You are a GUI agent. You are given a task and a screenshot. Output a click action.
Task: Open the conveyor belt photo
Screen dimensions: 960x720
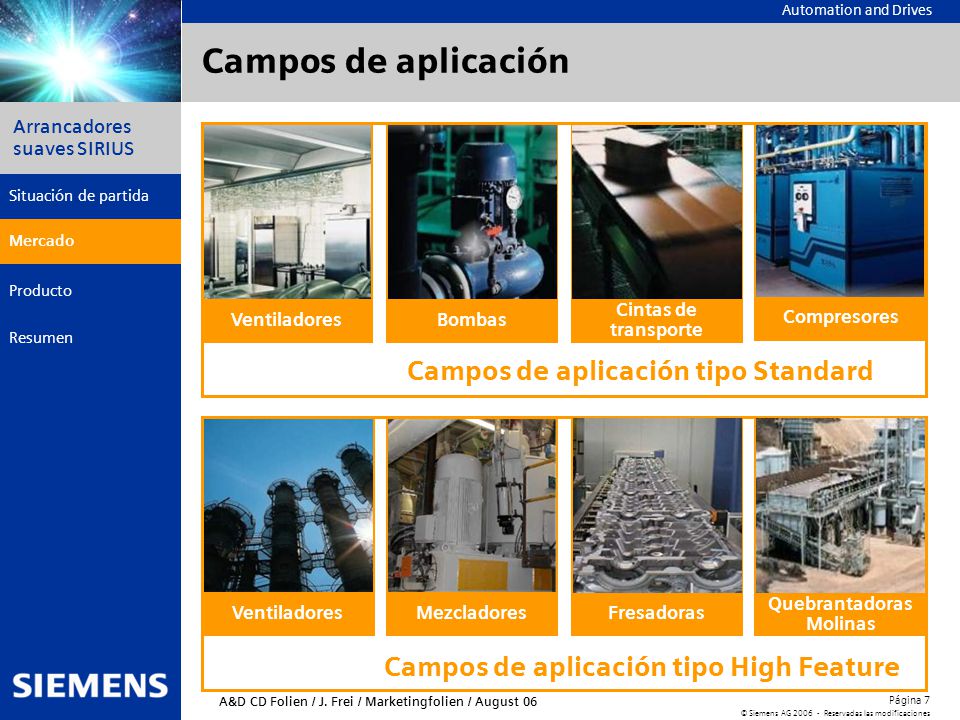coord(656,212)
